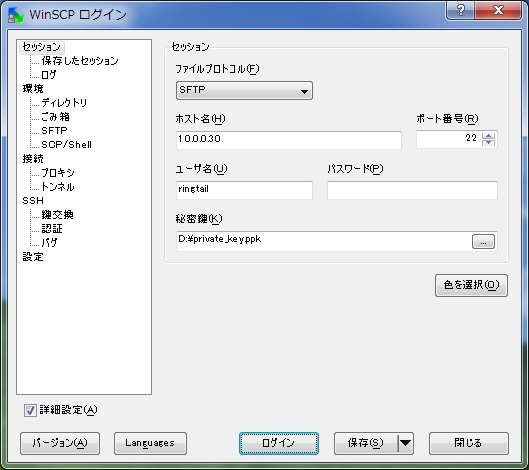Click the WinSCP icon in the title bar
This screenshot has width=529, height=470.
(x=16, y=15)
